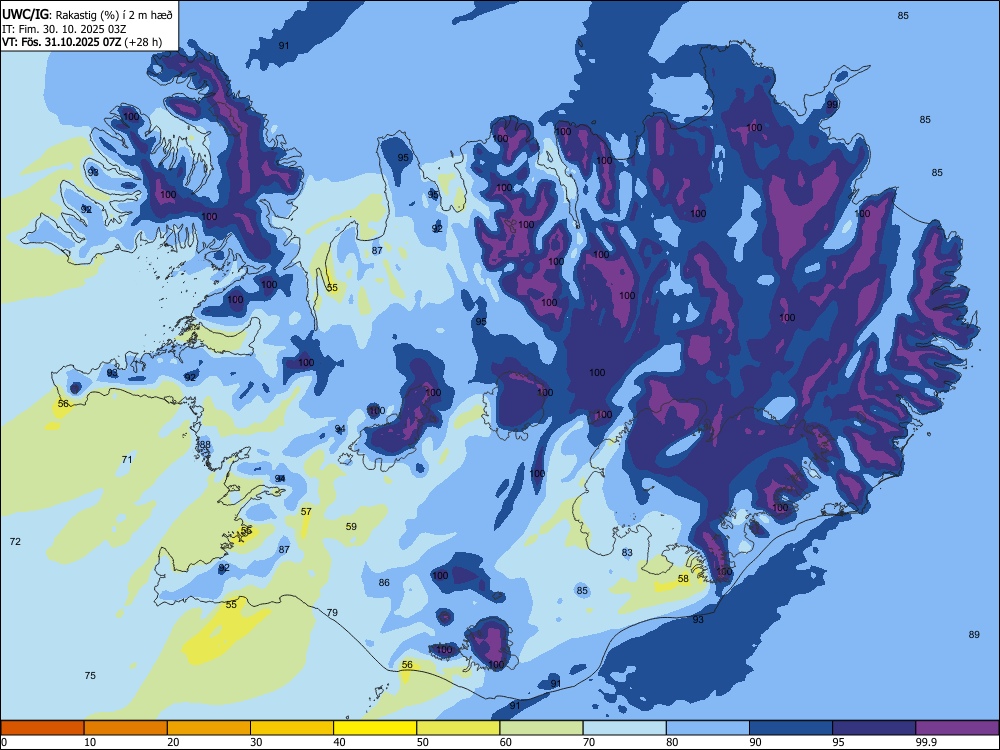1000x750 pixels.
Task: Click the medium blue 90–95 legend swatch
Action: 791,728
